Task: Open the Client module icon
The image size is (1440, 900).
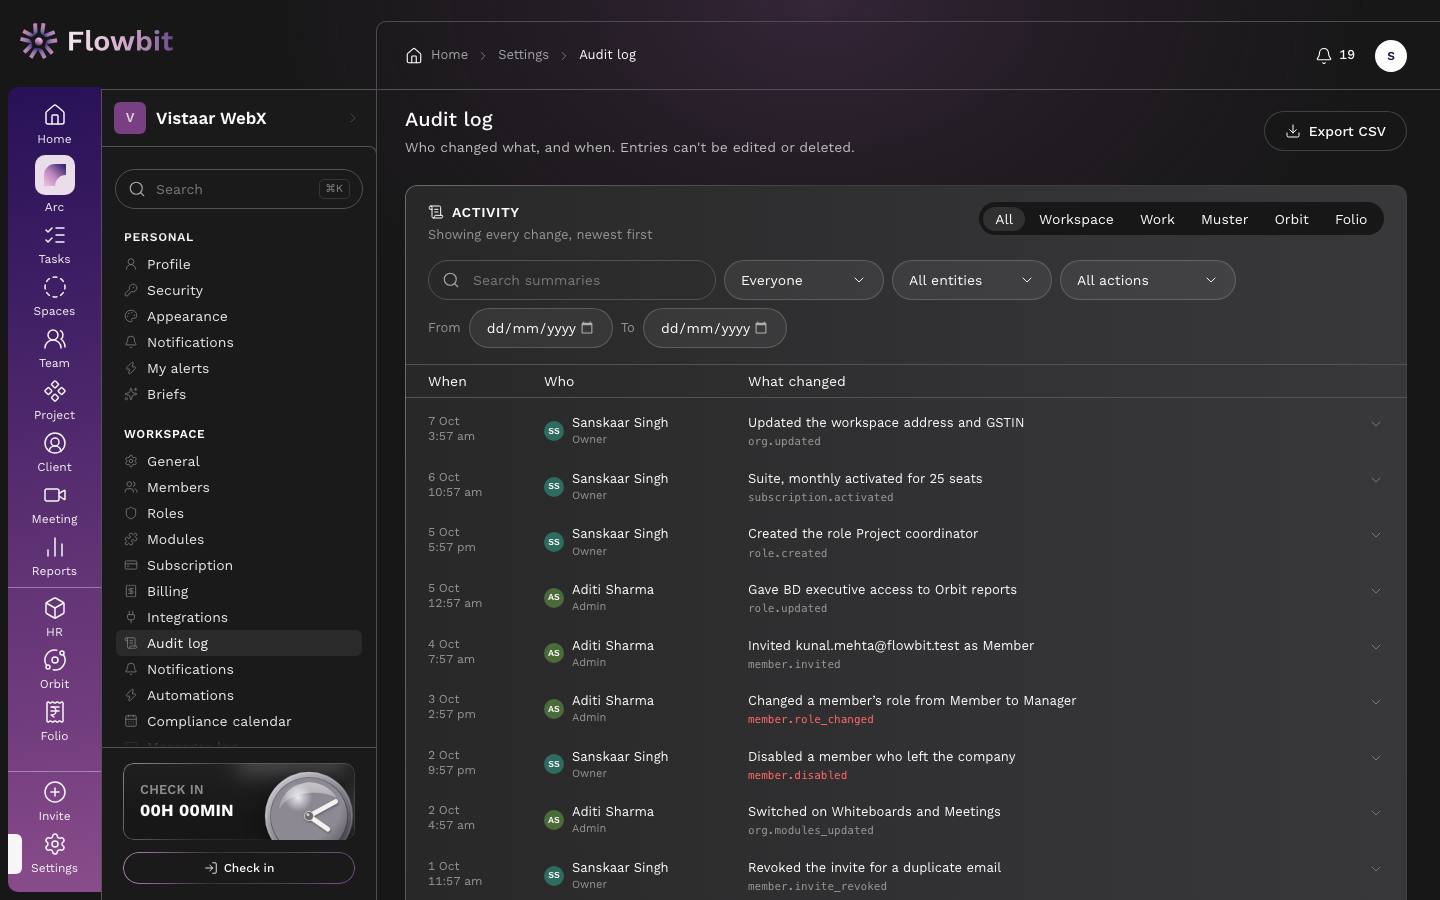Action: (55, 443)
